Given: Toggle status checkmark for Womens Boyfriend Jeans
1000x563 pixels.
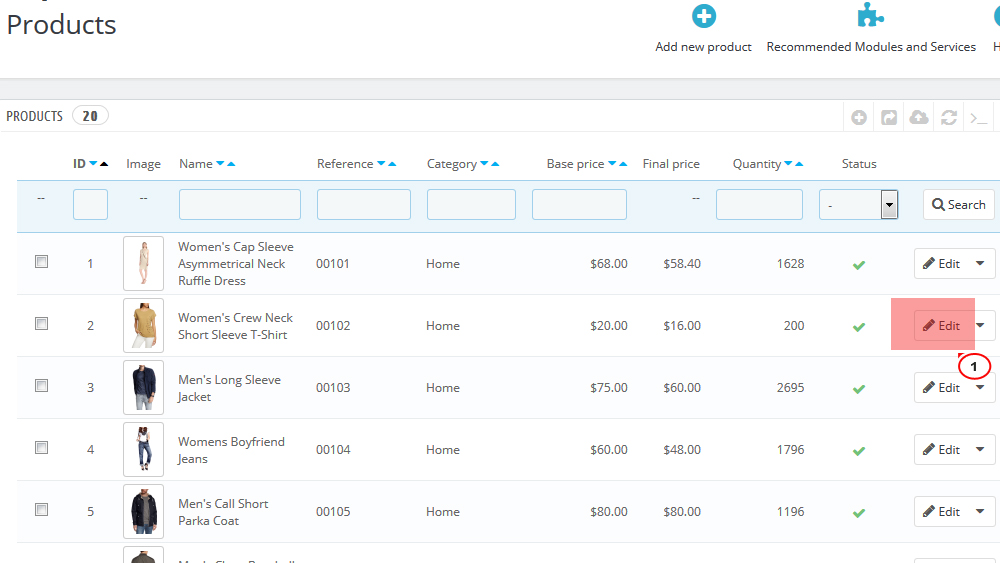Looking at the screenshot, I should pyautogui.click(x=859, y=451).
